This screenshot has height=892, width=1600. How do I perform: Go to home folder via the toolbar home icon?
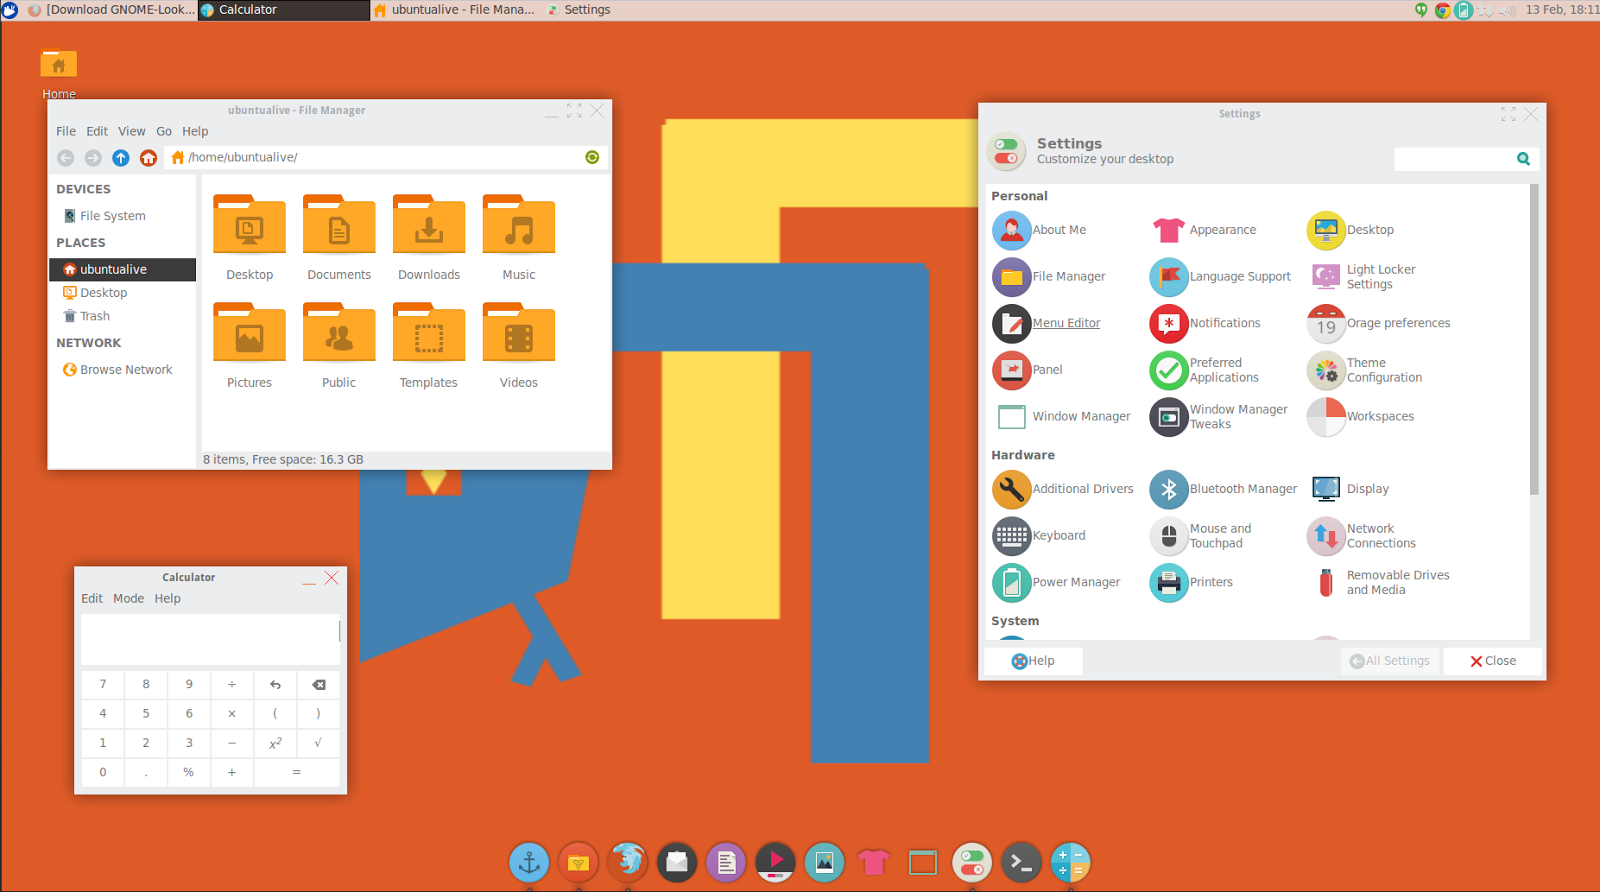[x=148, y=158]
